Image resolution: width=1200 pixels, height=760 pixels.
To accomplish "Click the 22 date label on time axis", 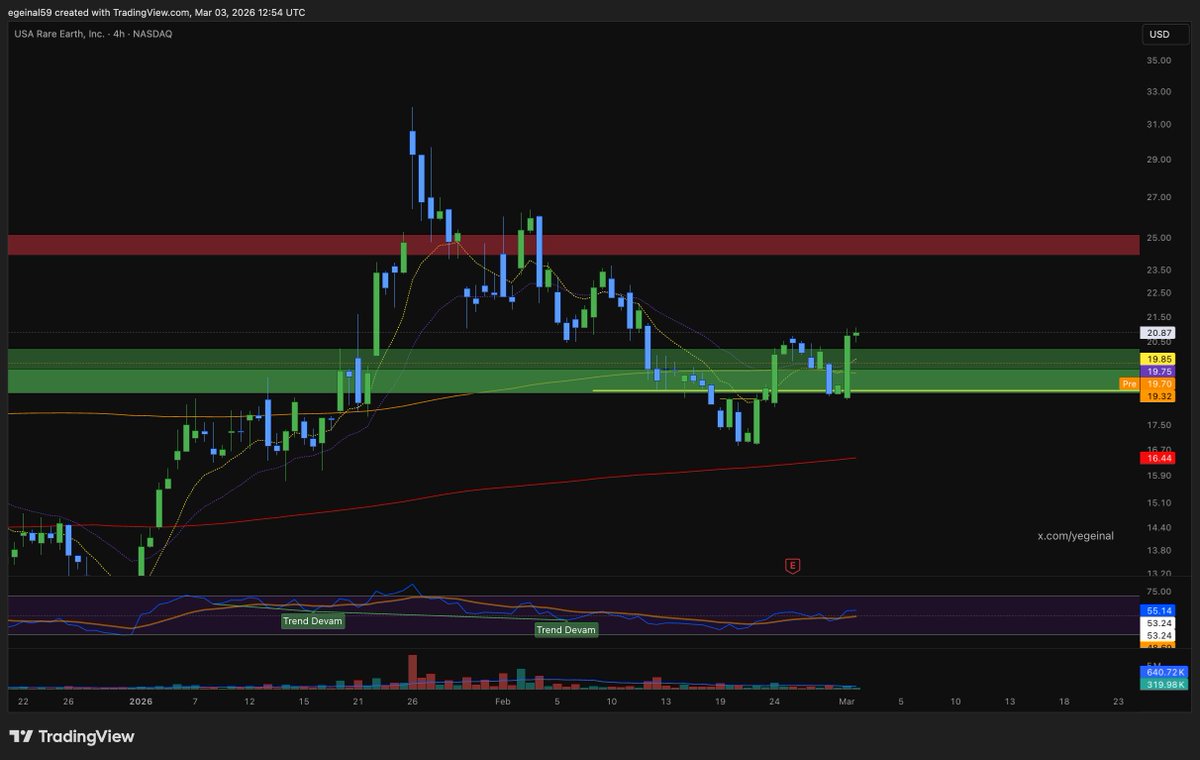I will pos(23,702).
